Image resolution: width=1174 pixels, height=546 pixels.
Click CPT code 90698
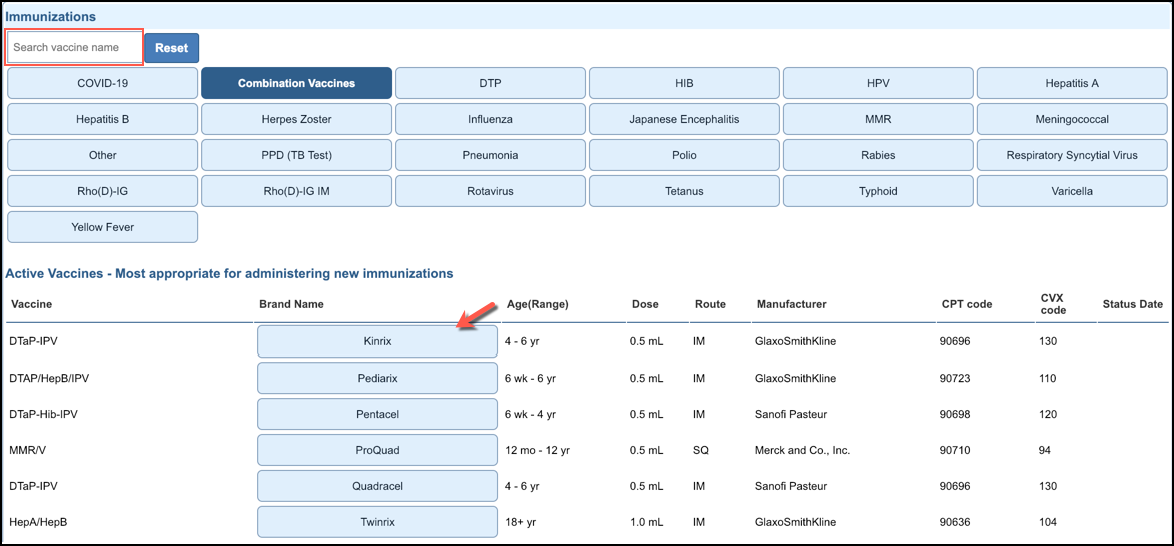(x=955, y=414)
